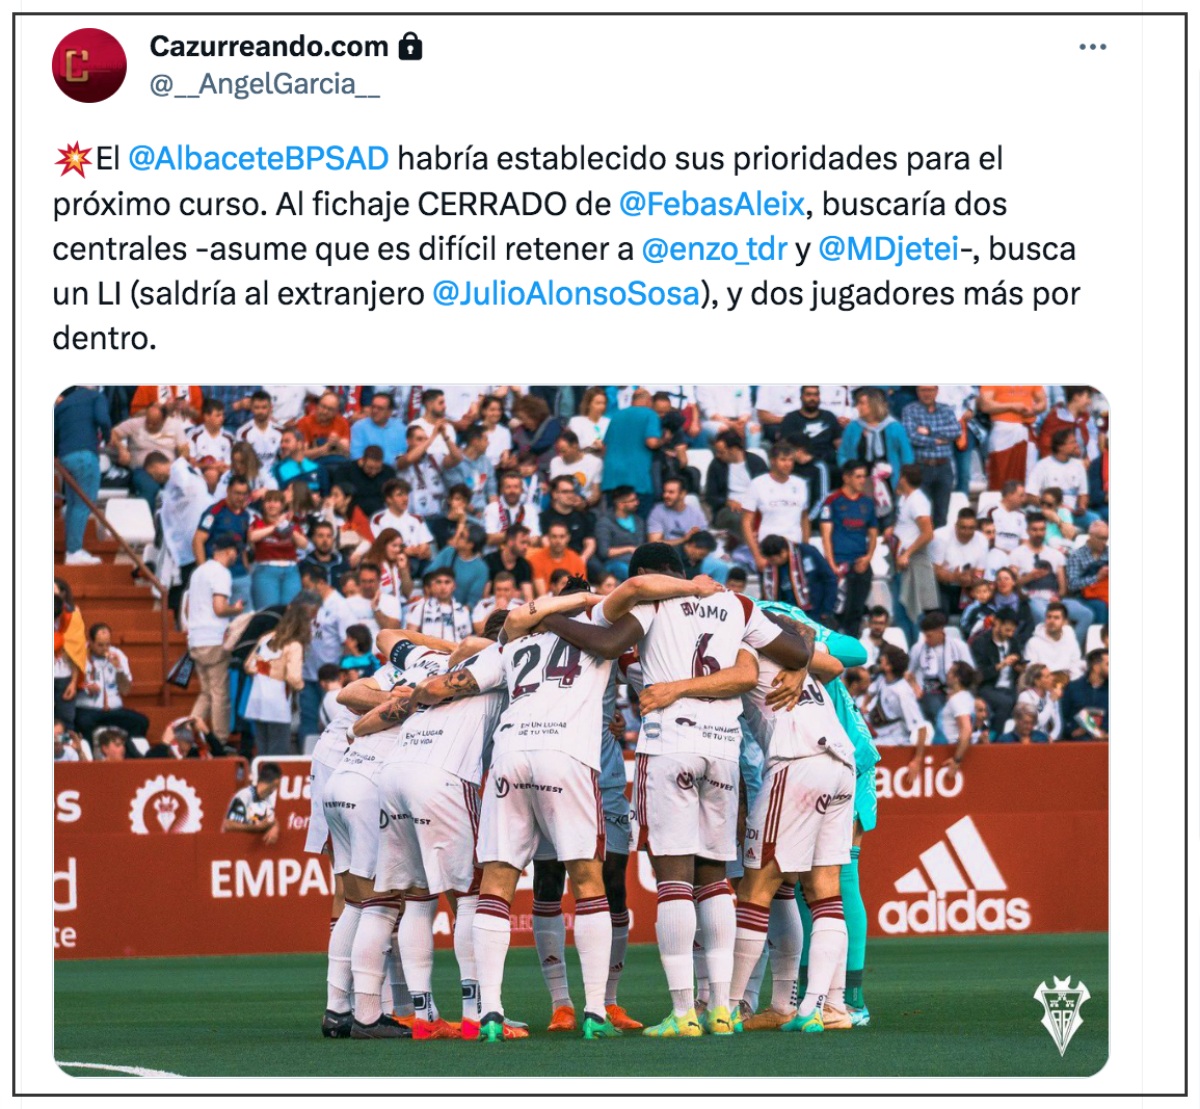
Task: Open the @MDjetei mention
Action: [x=889, y=249]
